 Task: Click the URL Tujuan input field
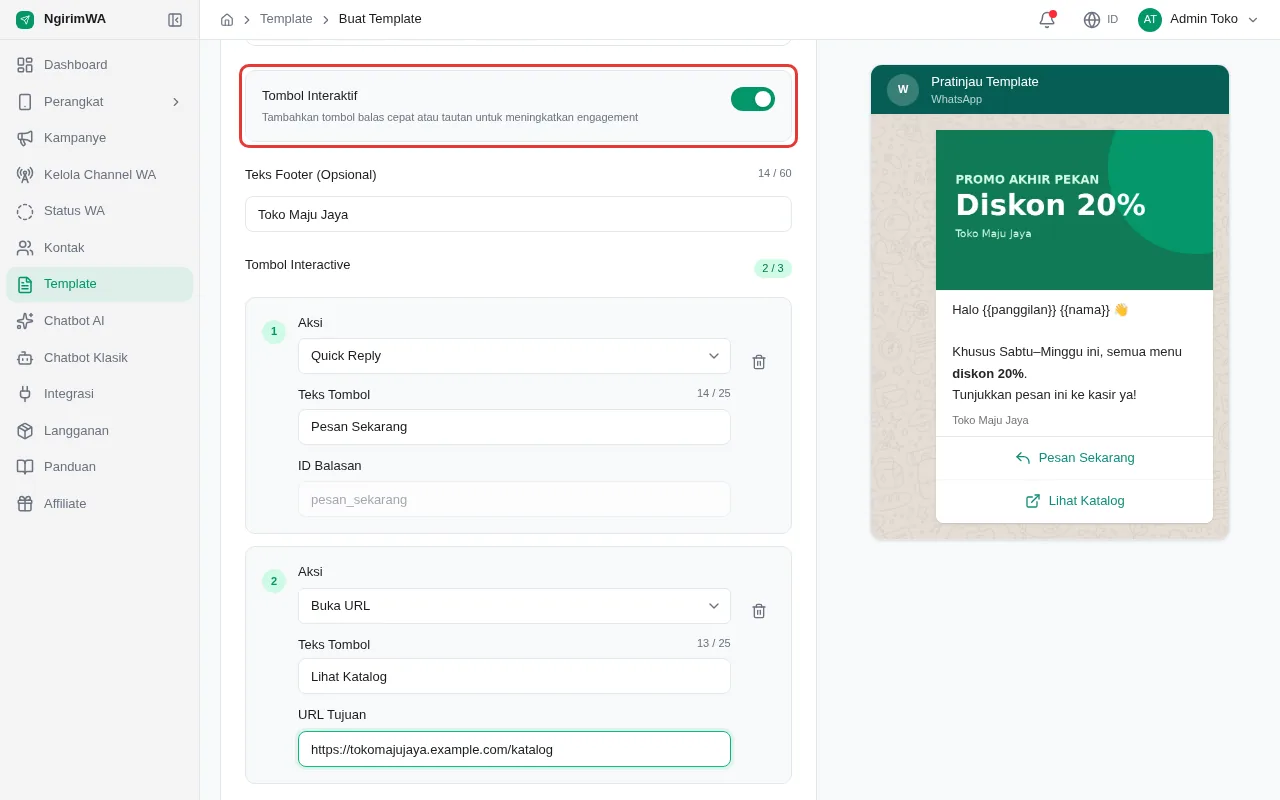click(514, 749)
